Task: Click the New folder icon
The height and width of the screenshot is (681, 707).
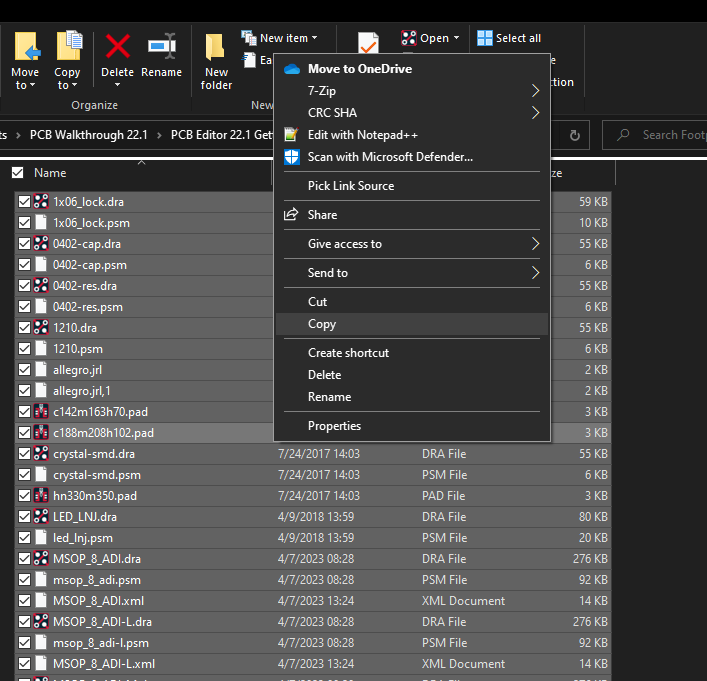Action: point(215,46)
